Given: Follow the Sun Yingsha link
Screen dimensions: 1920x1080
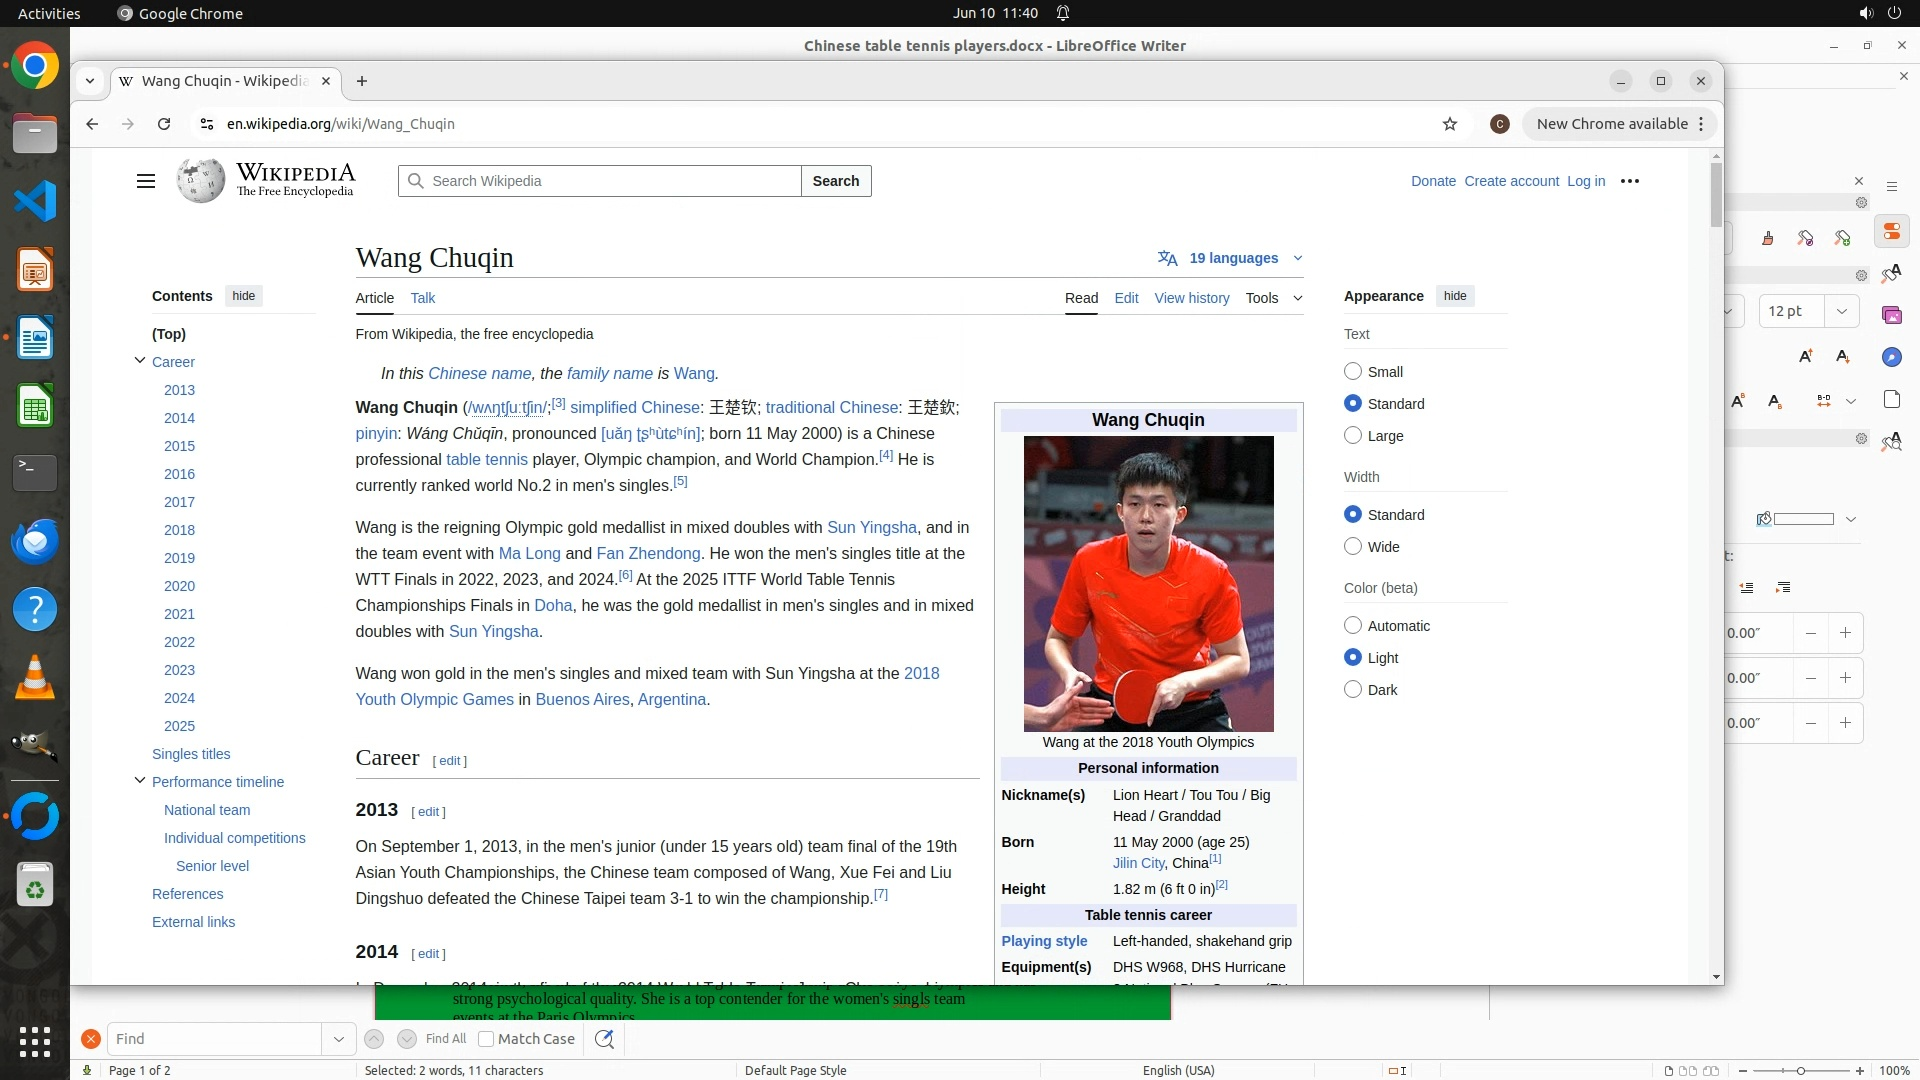Looking at the screenshot, I should tap(871, 527).
